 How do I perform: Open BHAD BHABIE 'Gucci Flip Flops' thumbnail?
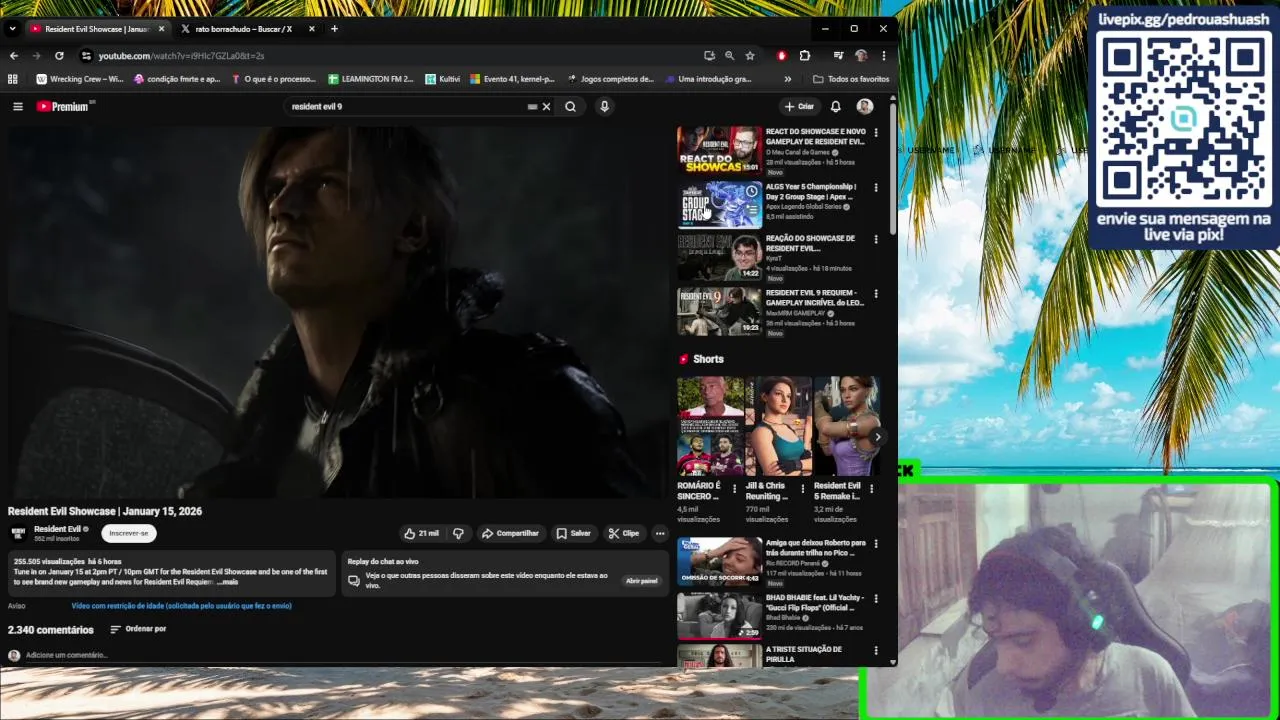coord(719,616)
